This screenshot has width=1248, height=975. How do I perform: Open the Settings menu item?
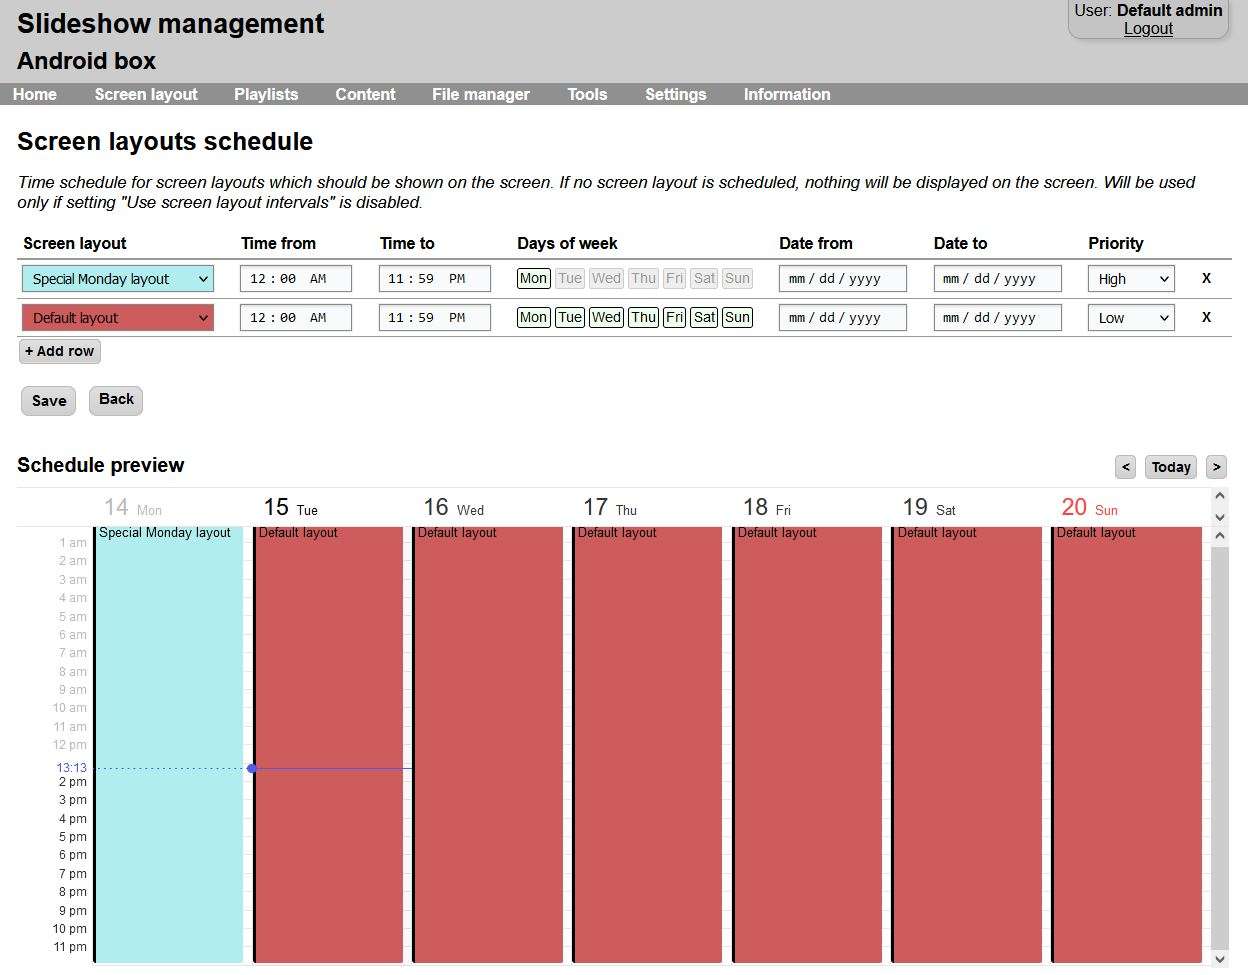675,94
